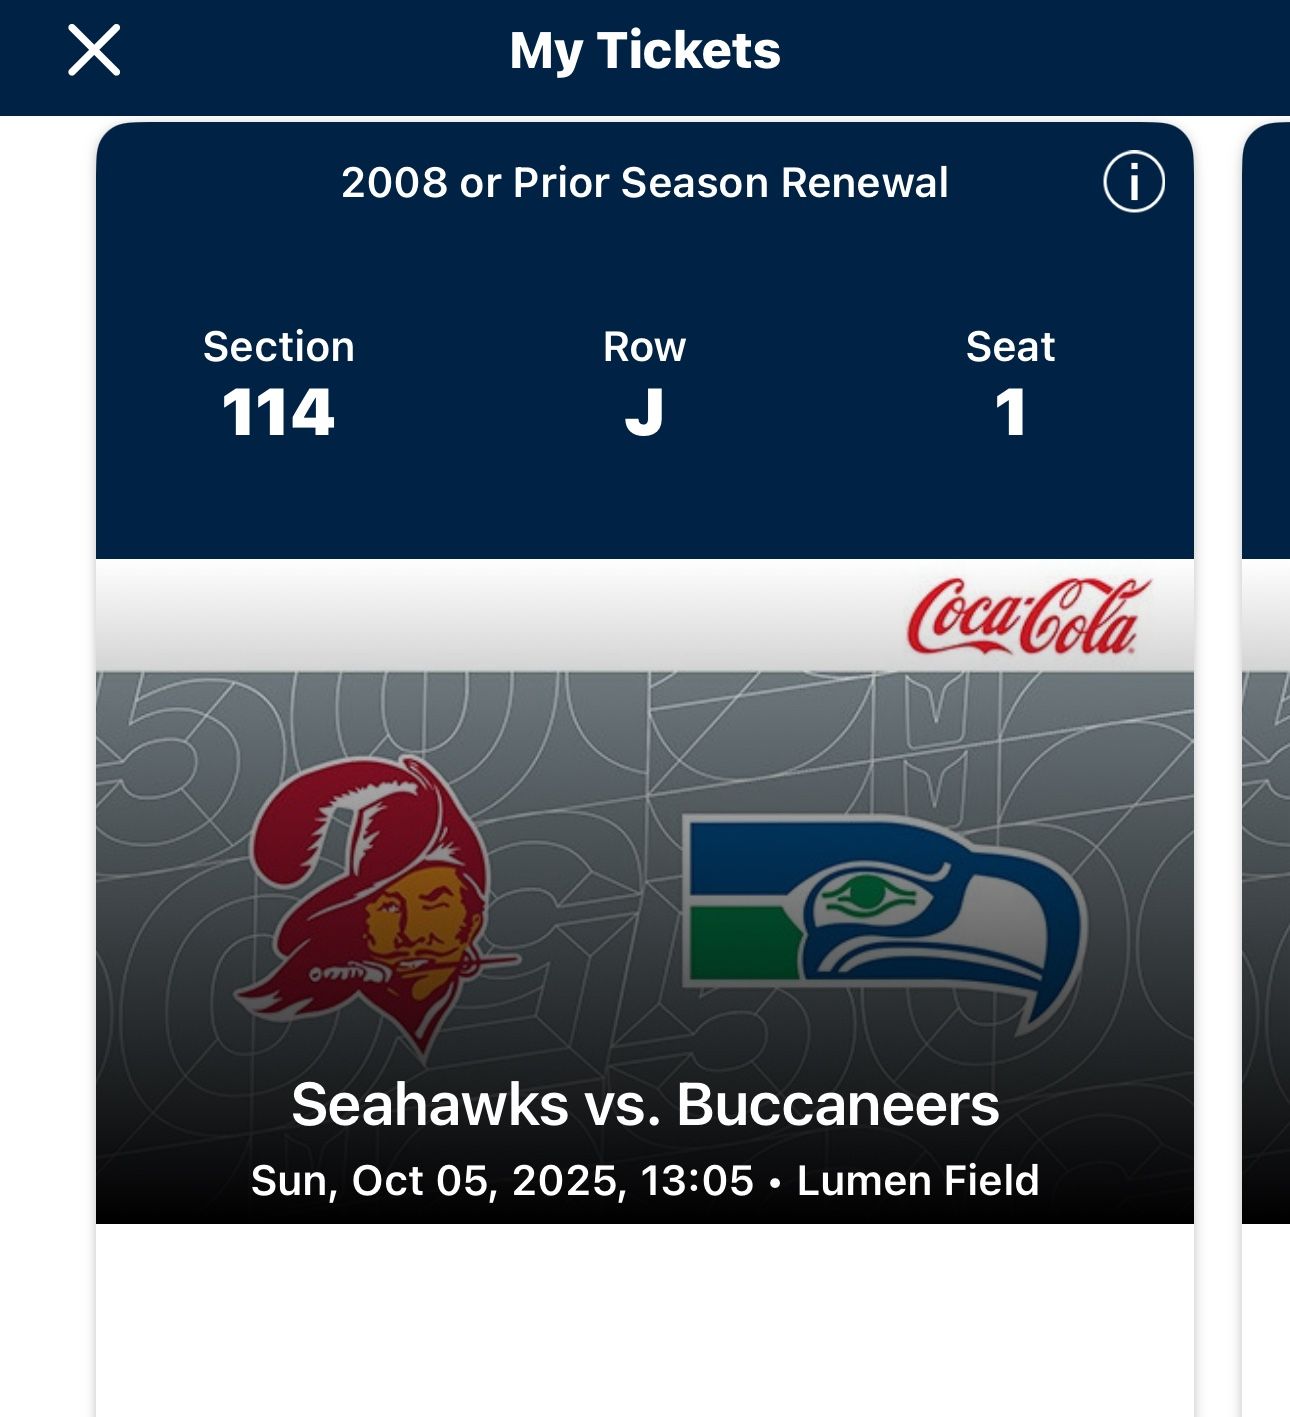Screen dimensions: 1290x1417
Task: Tap the 13:05 kickoff time
Action: [697, 1181]
